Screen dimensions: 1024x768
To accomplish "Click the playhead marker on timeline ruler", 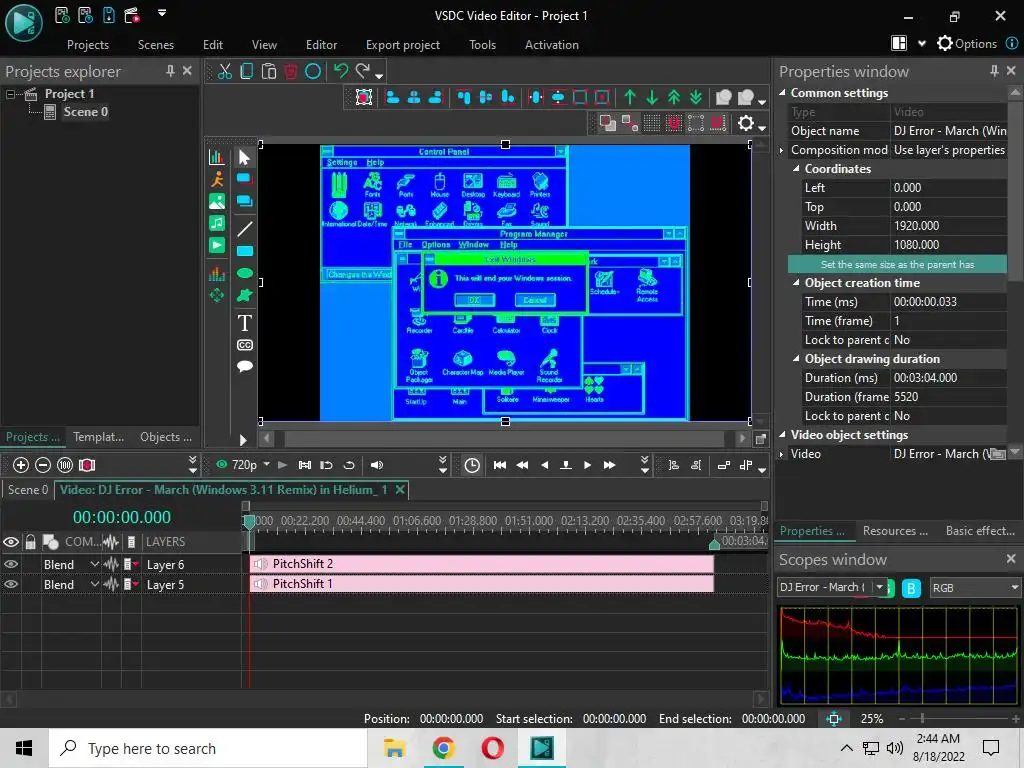I will (x=249, y=522).
